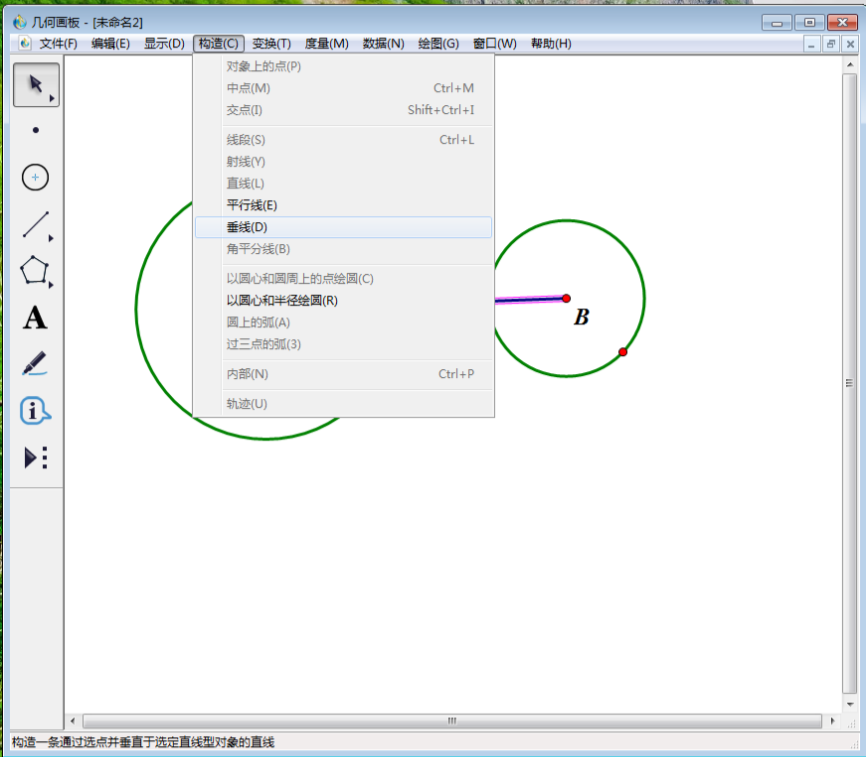
Task: Select the Arrow selection tool
Action: (x=36, y=84)
